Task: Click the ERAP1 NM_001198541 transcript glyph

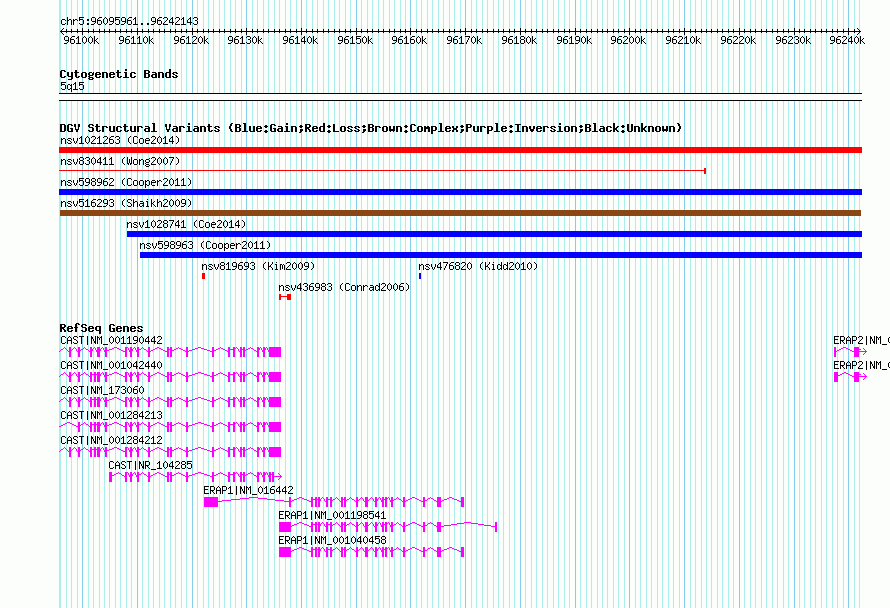Action: coord(388,527)
